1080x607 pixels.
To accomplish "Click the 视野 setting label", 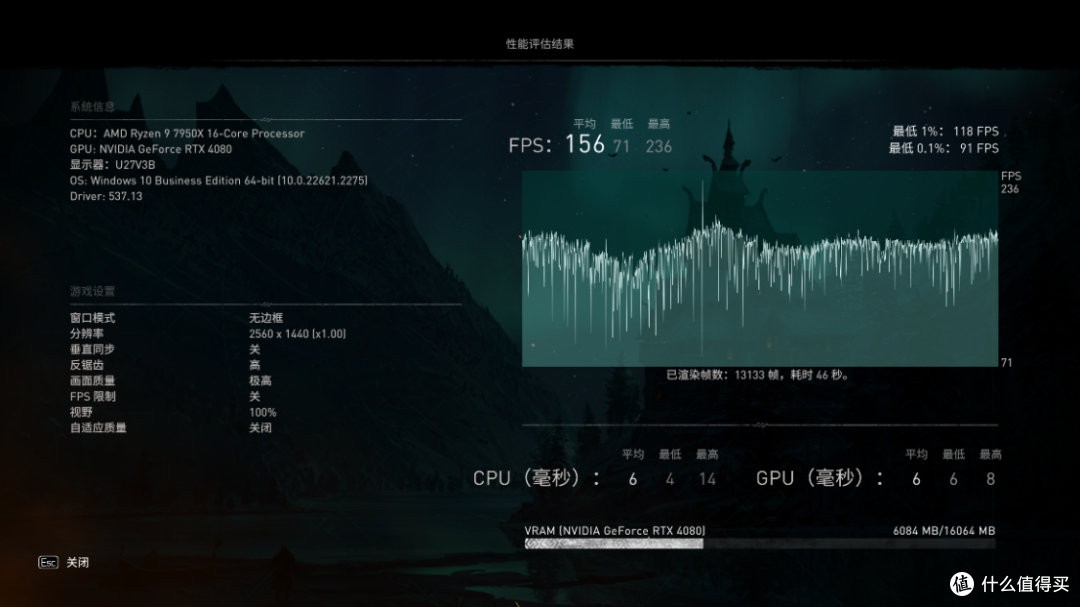I will coord(81,413).
